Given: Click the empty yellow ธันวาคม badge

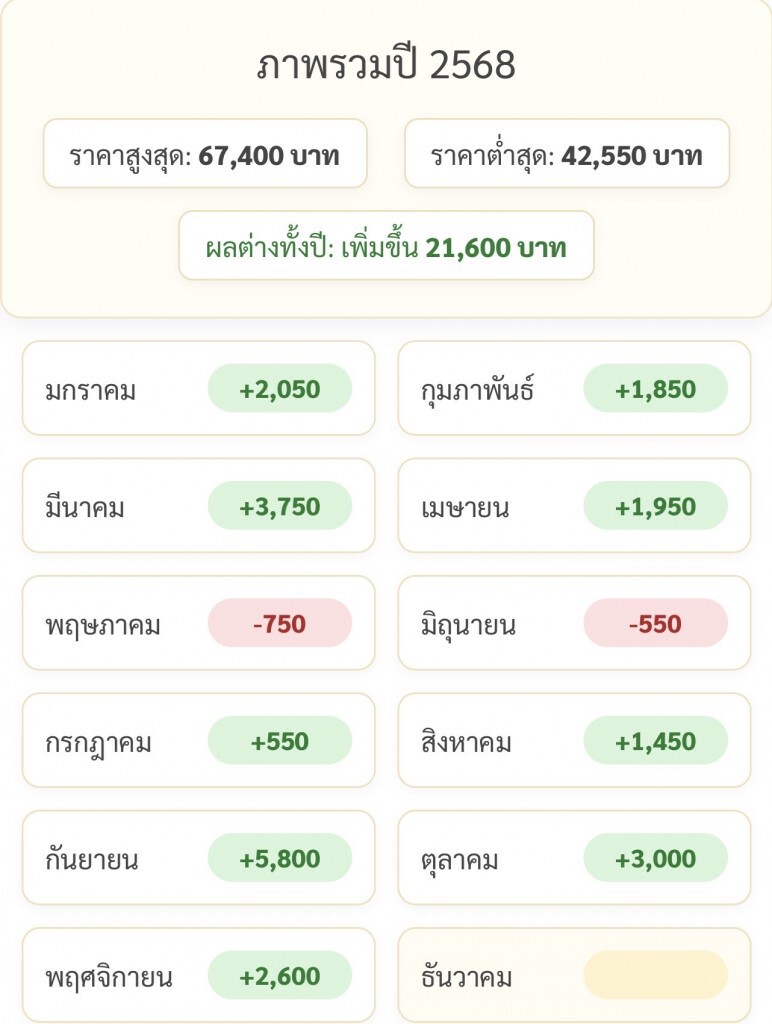Looking at the screenshot, I should pos(655,976).
